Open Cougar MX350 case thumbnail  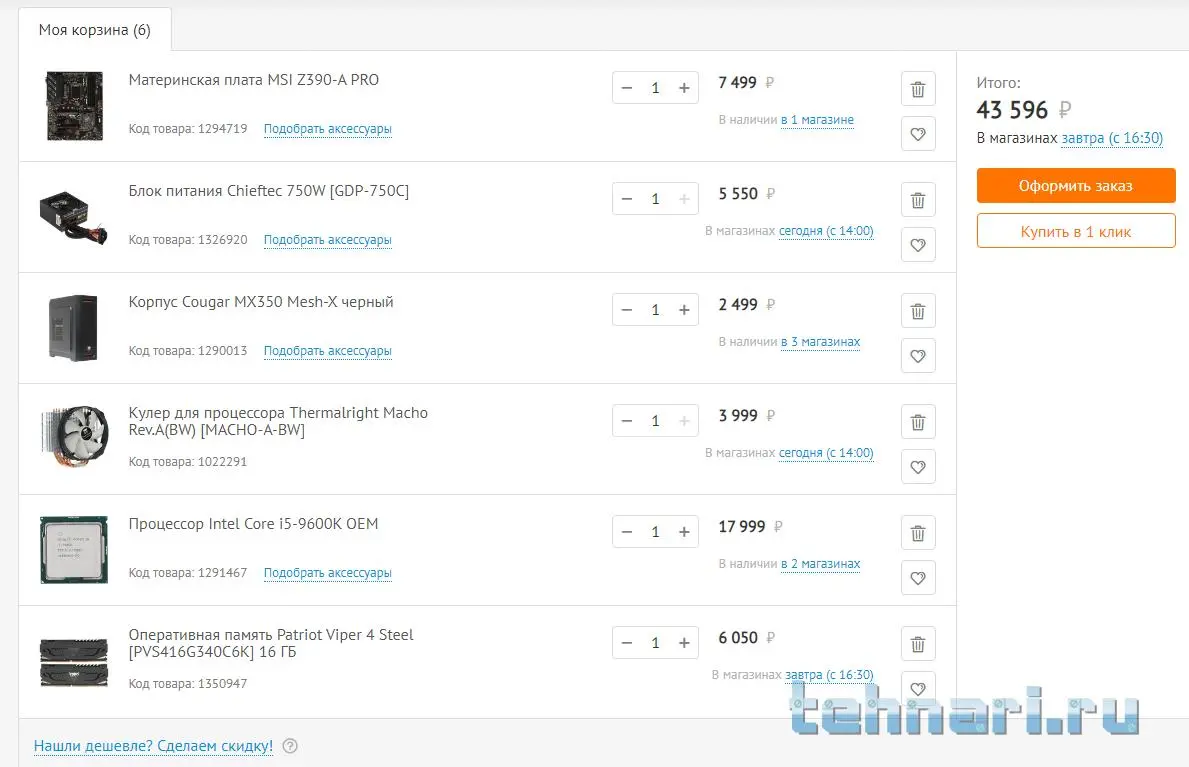73,328
